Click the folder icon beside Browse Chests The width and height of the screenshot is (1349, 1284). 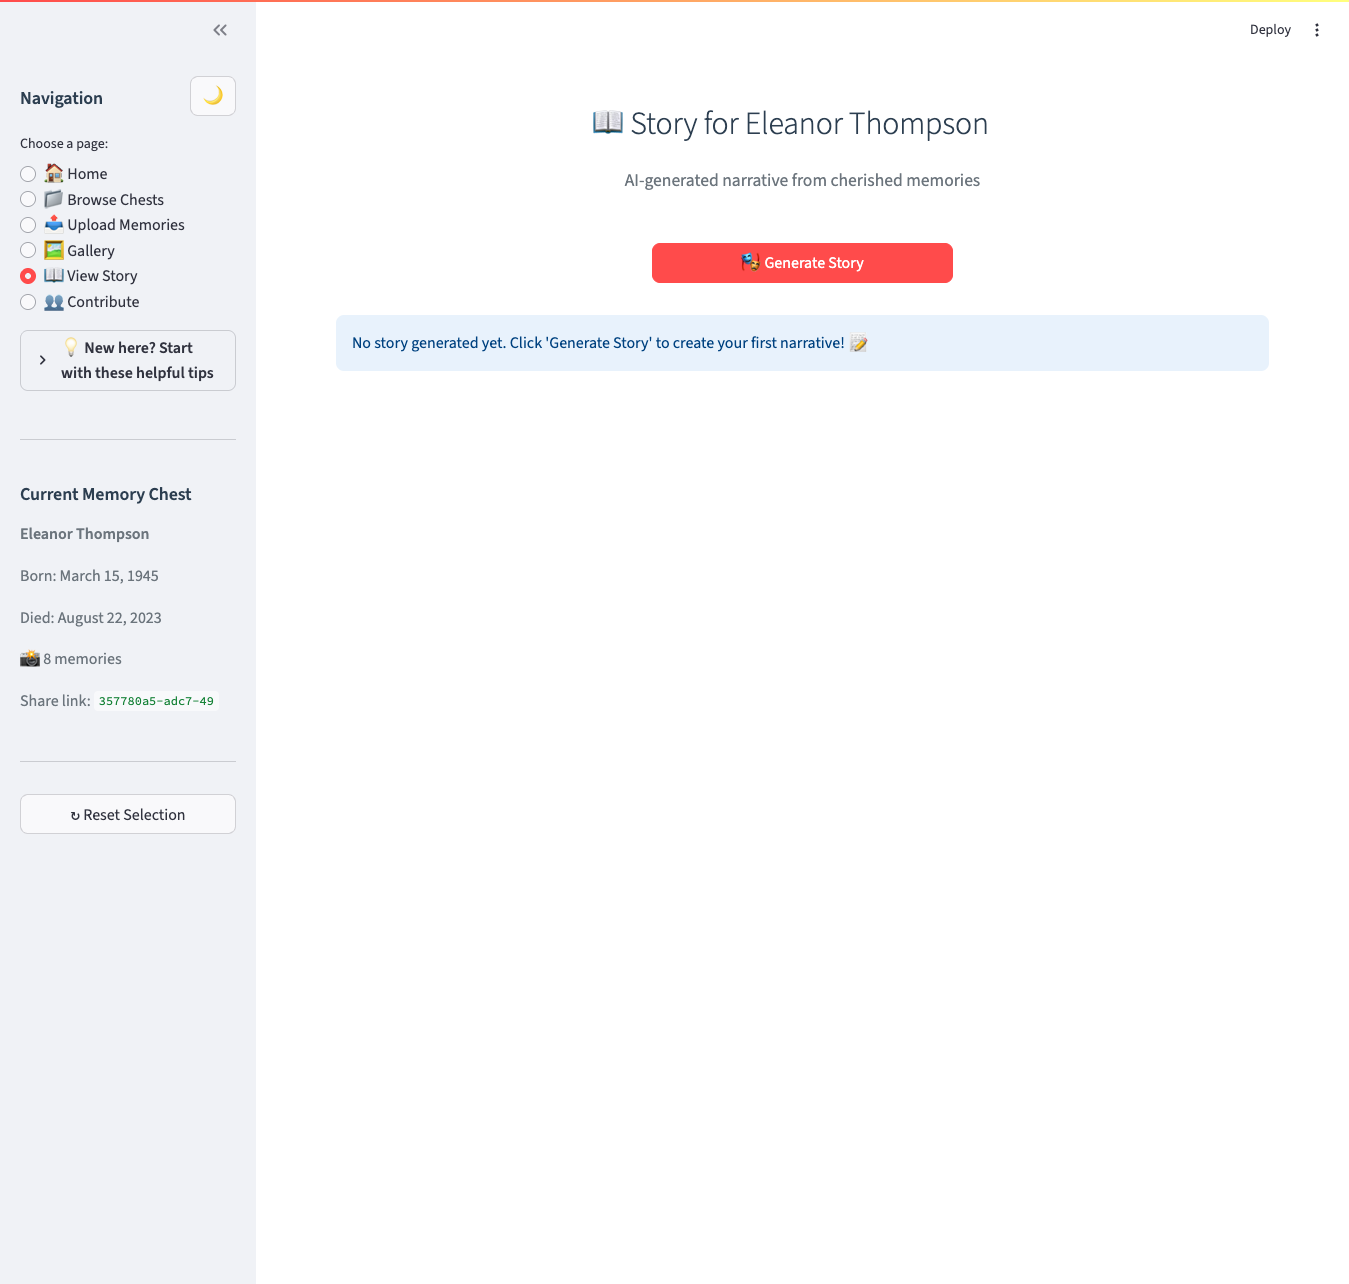pyautogui.click(x=54, y=199)
